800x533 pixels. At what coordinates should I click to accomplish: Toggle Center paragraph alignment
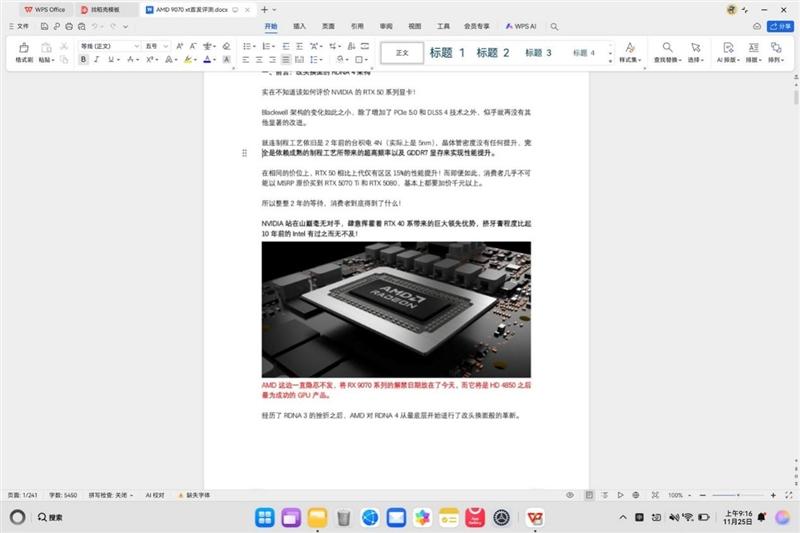point(259,59)
